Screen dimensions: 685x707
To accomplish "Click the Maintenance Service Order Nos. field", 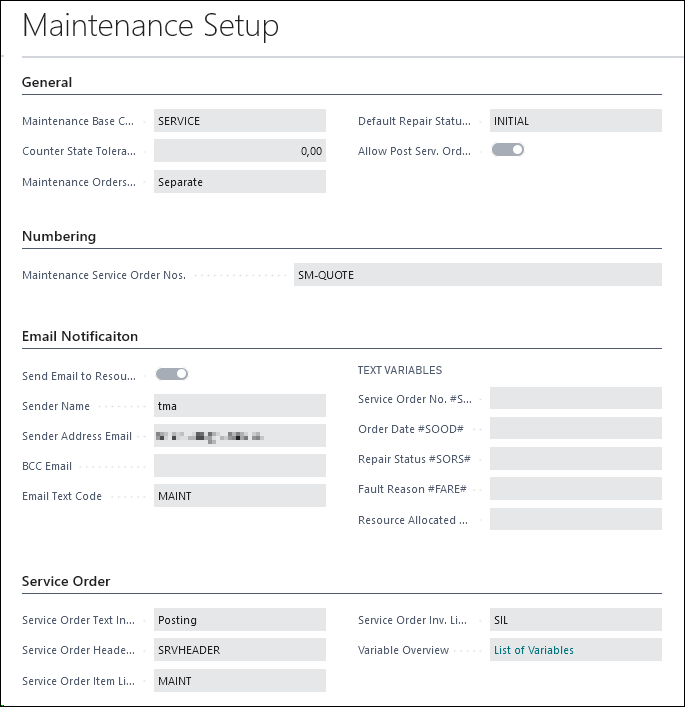I will 478,274.
